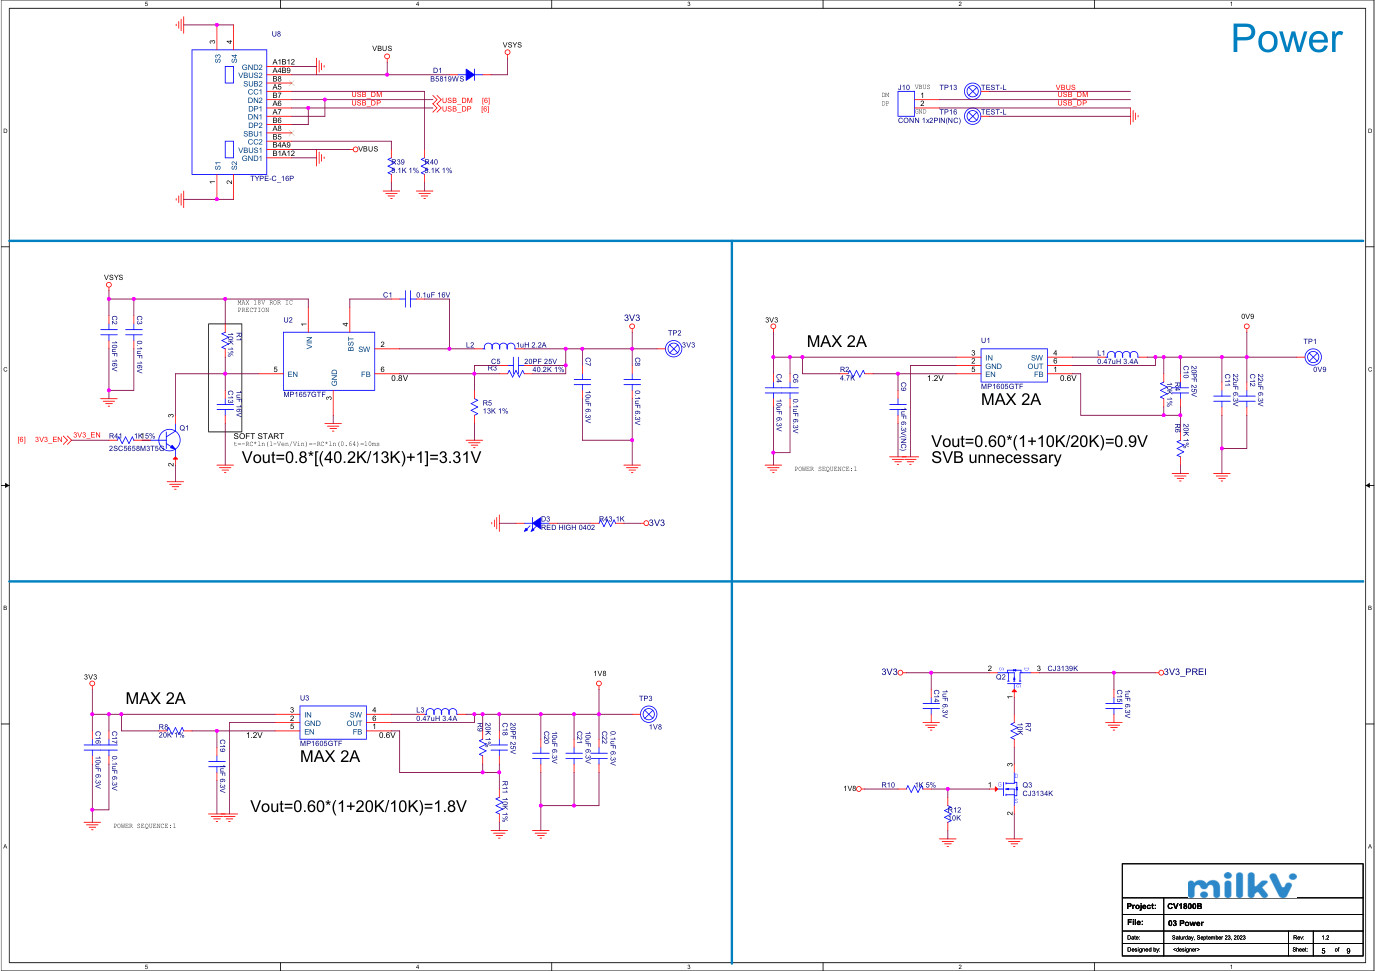1375x971 pixels.
Task: Select the L1 inductor symbol
Action: [1122, 354]
